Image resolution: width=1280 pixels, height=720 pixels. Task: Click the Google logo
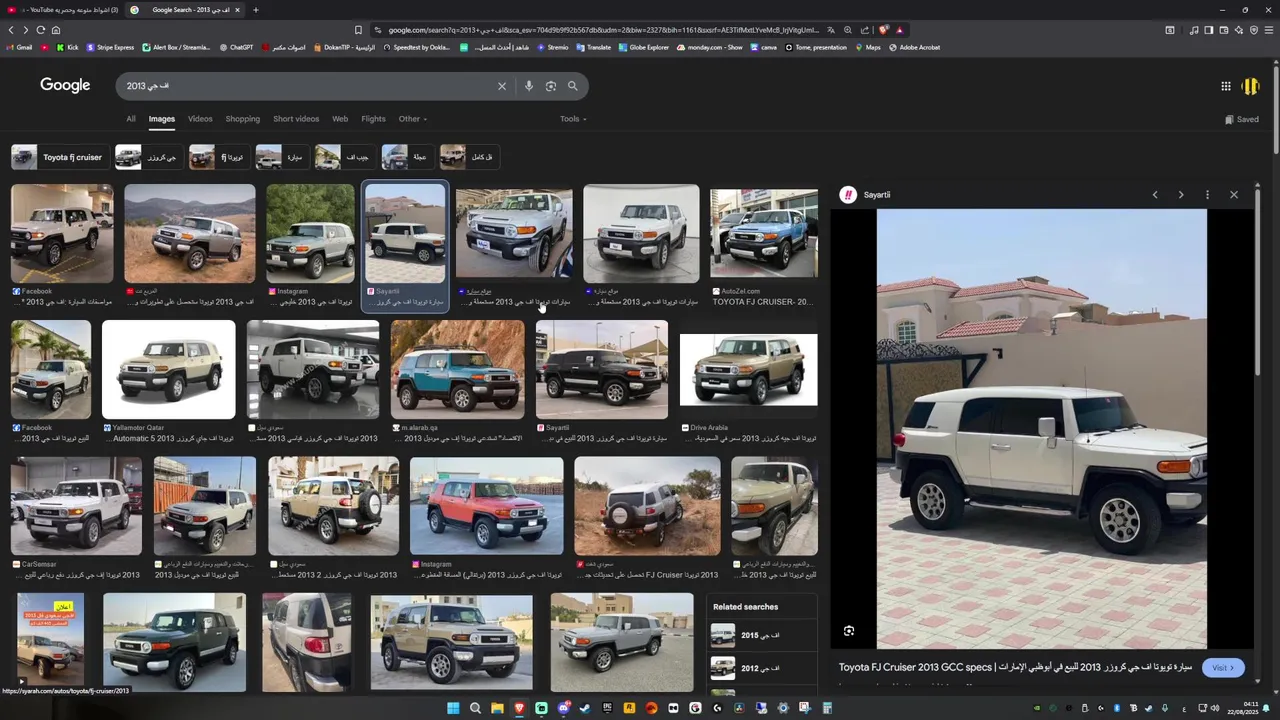tap(65, 85)
